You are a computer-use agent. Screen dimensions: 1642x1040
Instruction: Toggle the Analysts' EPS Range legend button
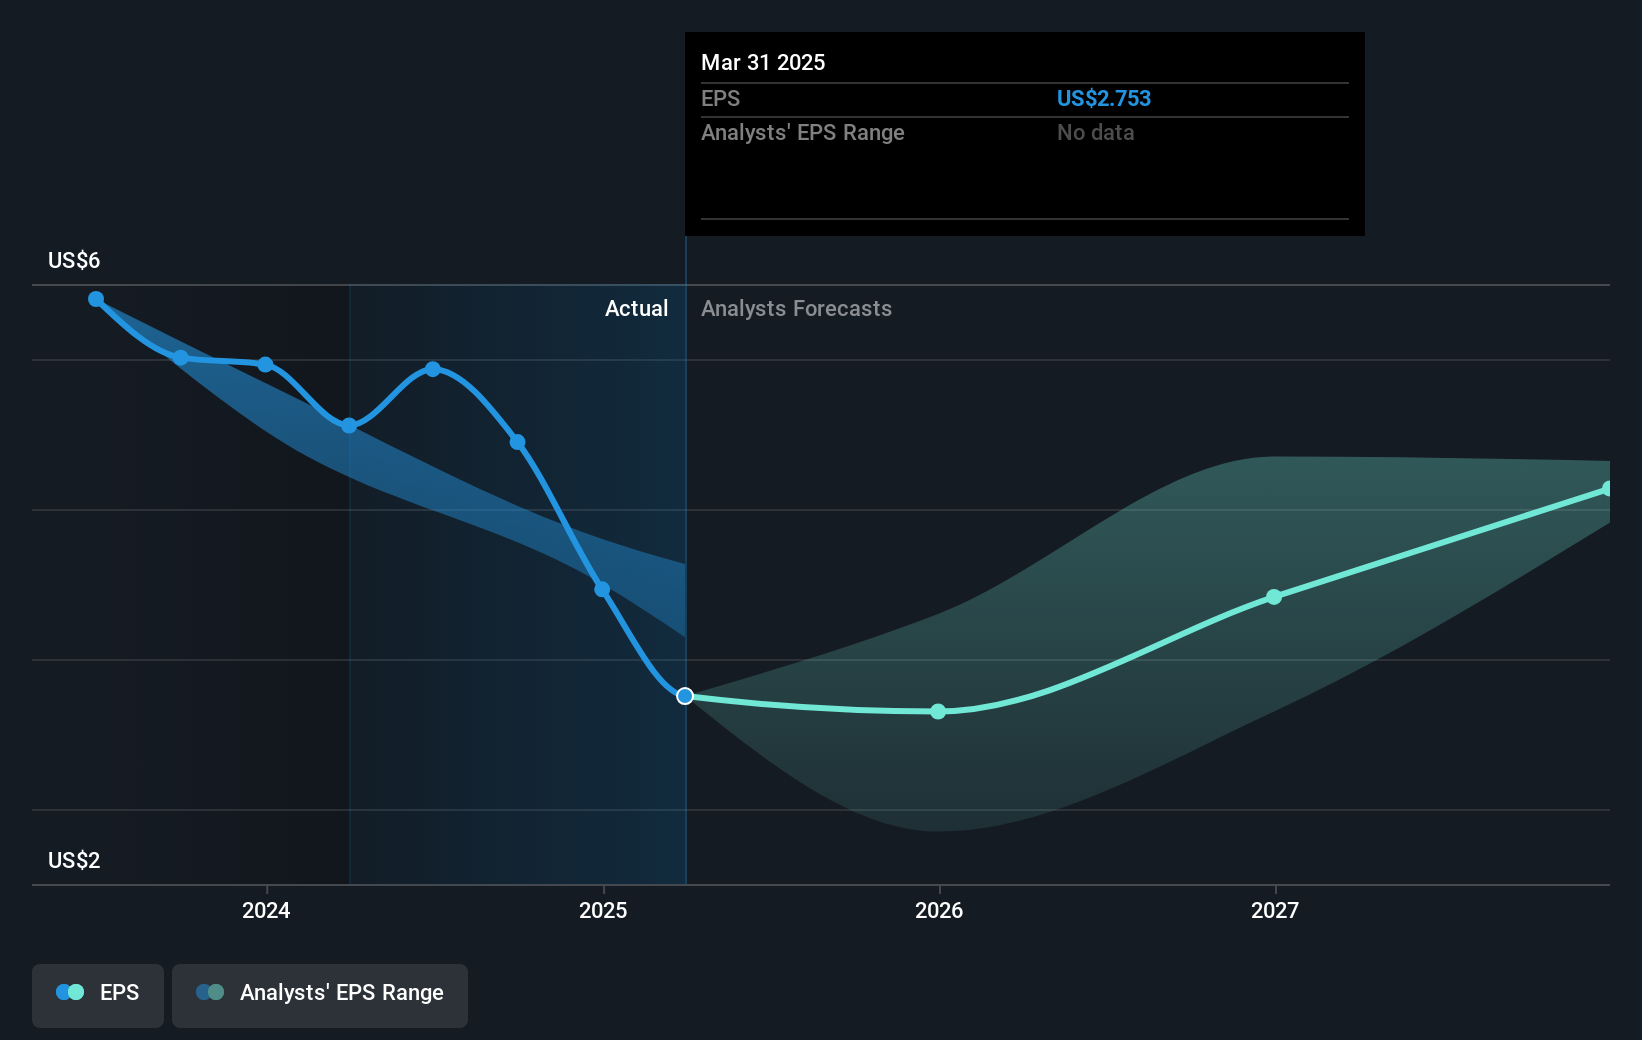320,995
